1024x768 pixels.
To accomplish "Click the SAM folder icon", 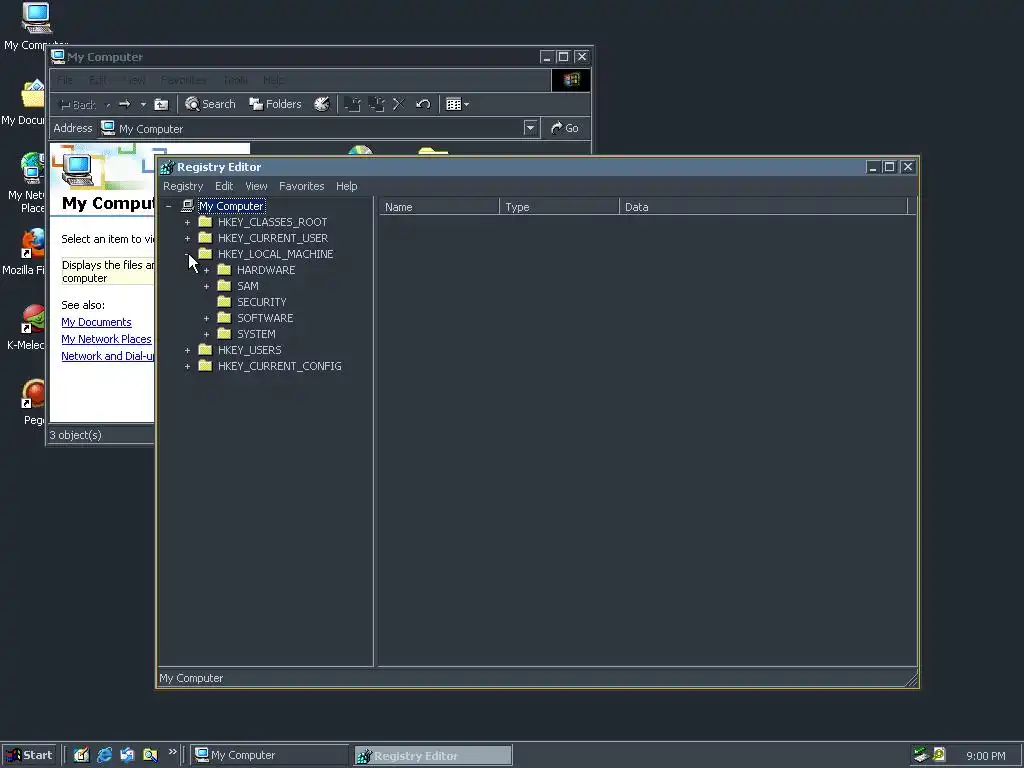I will click(x=224, y=285).
